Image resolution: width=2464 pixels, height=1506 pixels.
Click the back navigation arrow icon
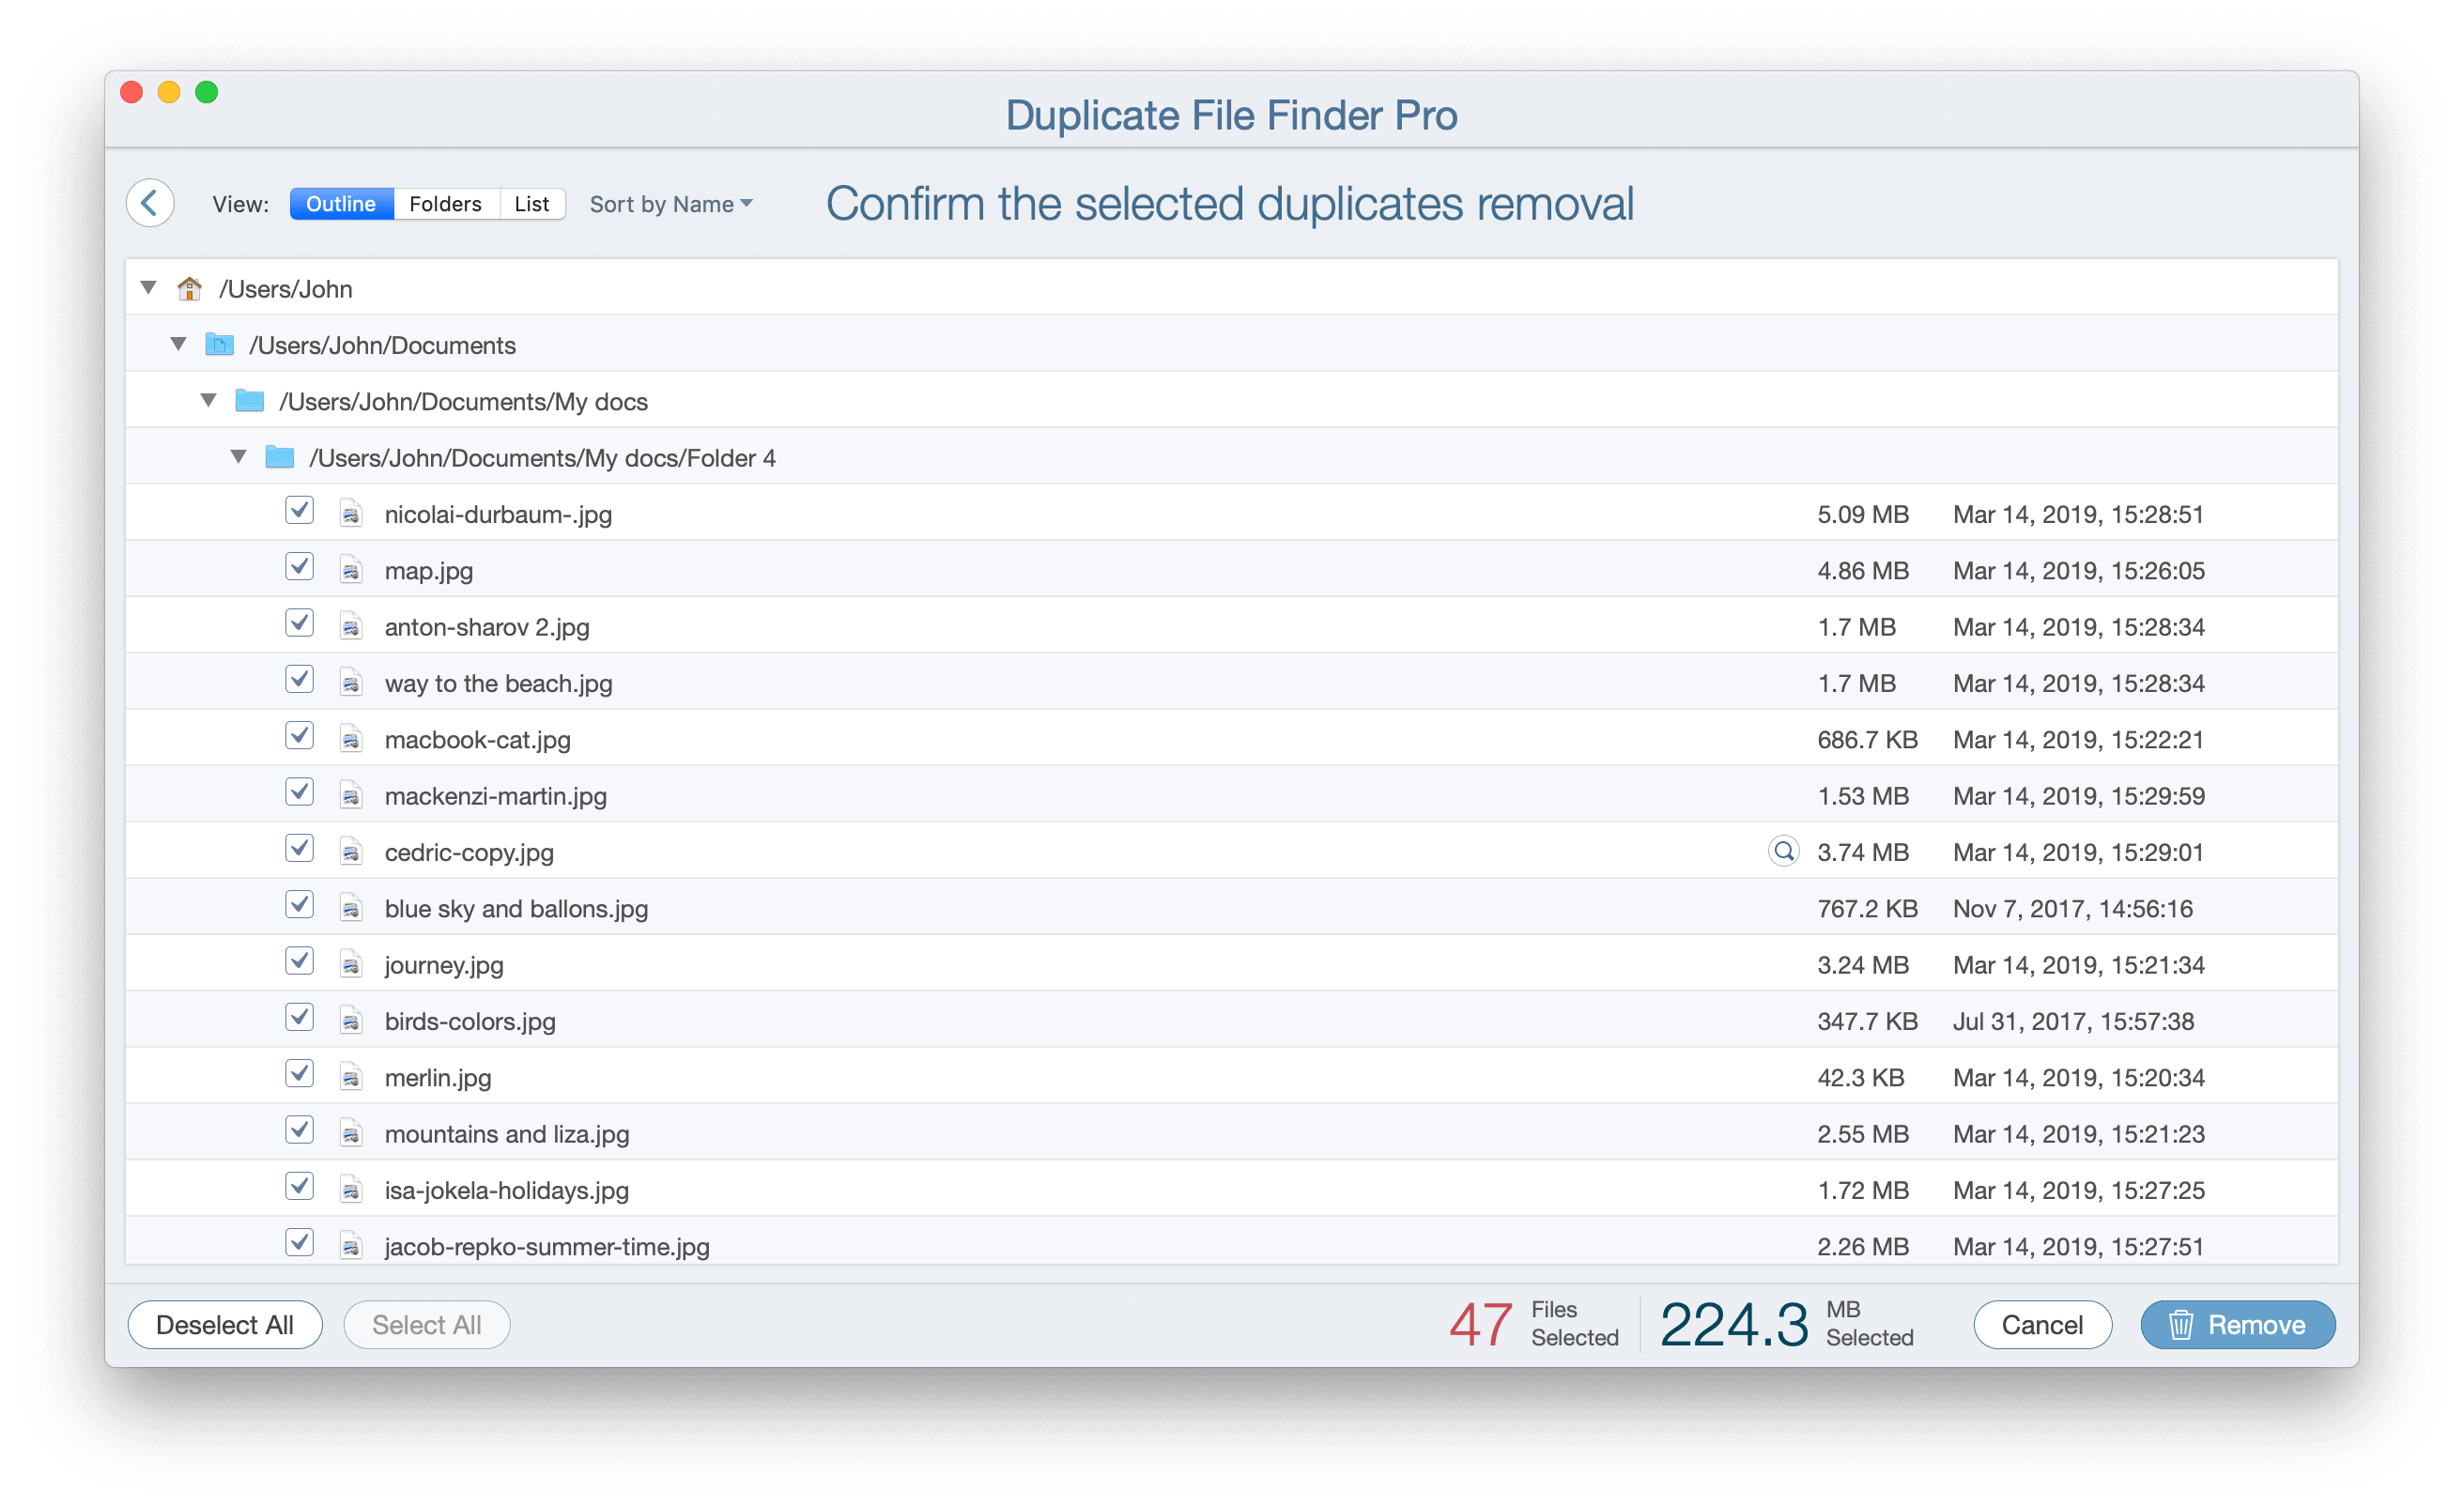[150, 203]
